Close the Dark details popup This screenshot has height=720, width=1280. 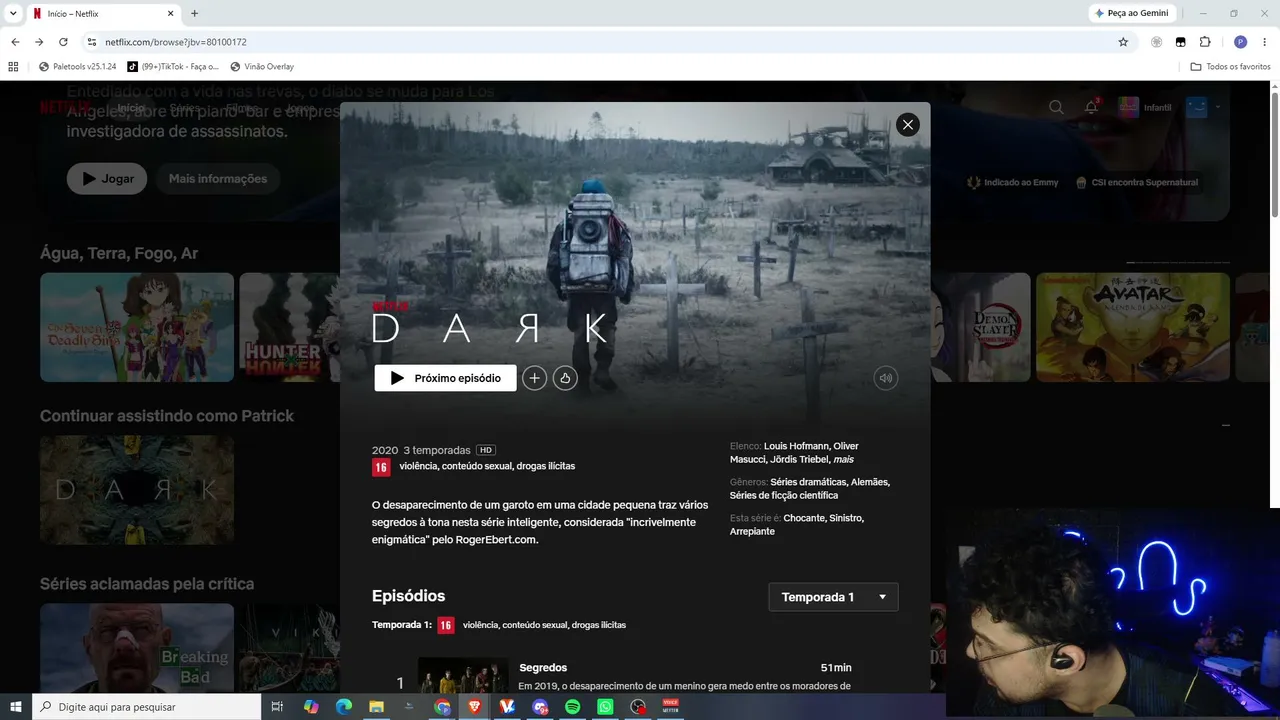[907, 124]
